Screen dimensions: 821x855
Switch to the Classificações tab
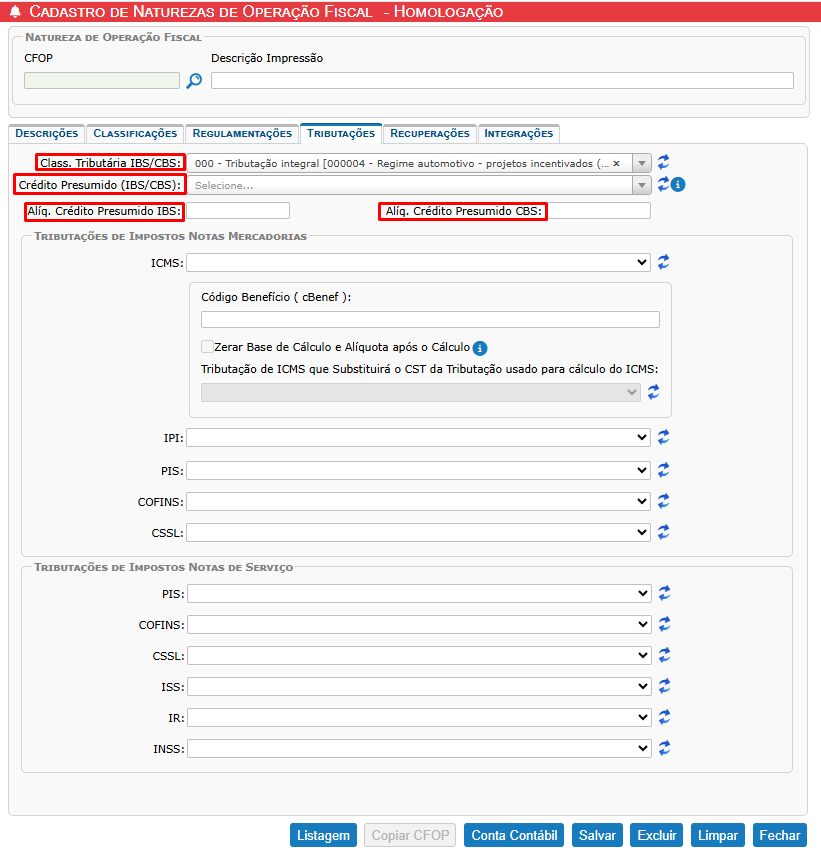[135, 133]
